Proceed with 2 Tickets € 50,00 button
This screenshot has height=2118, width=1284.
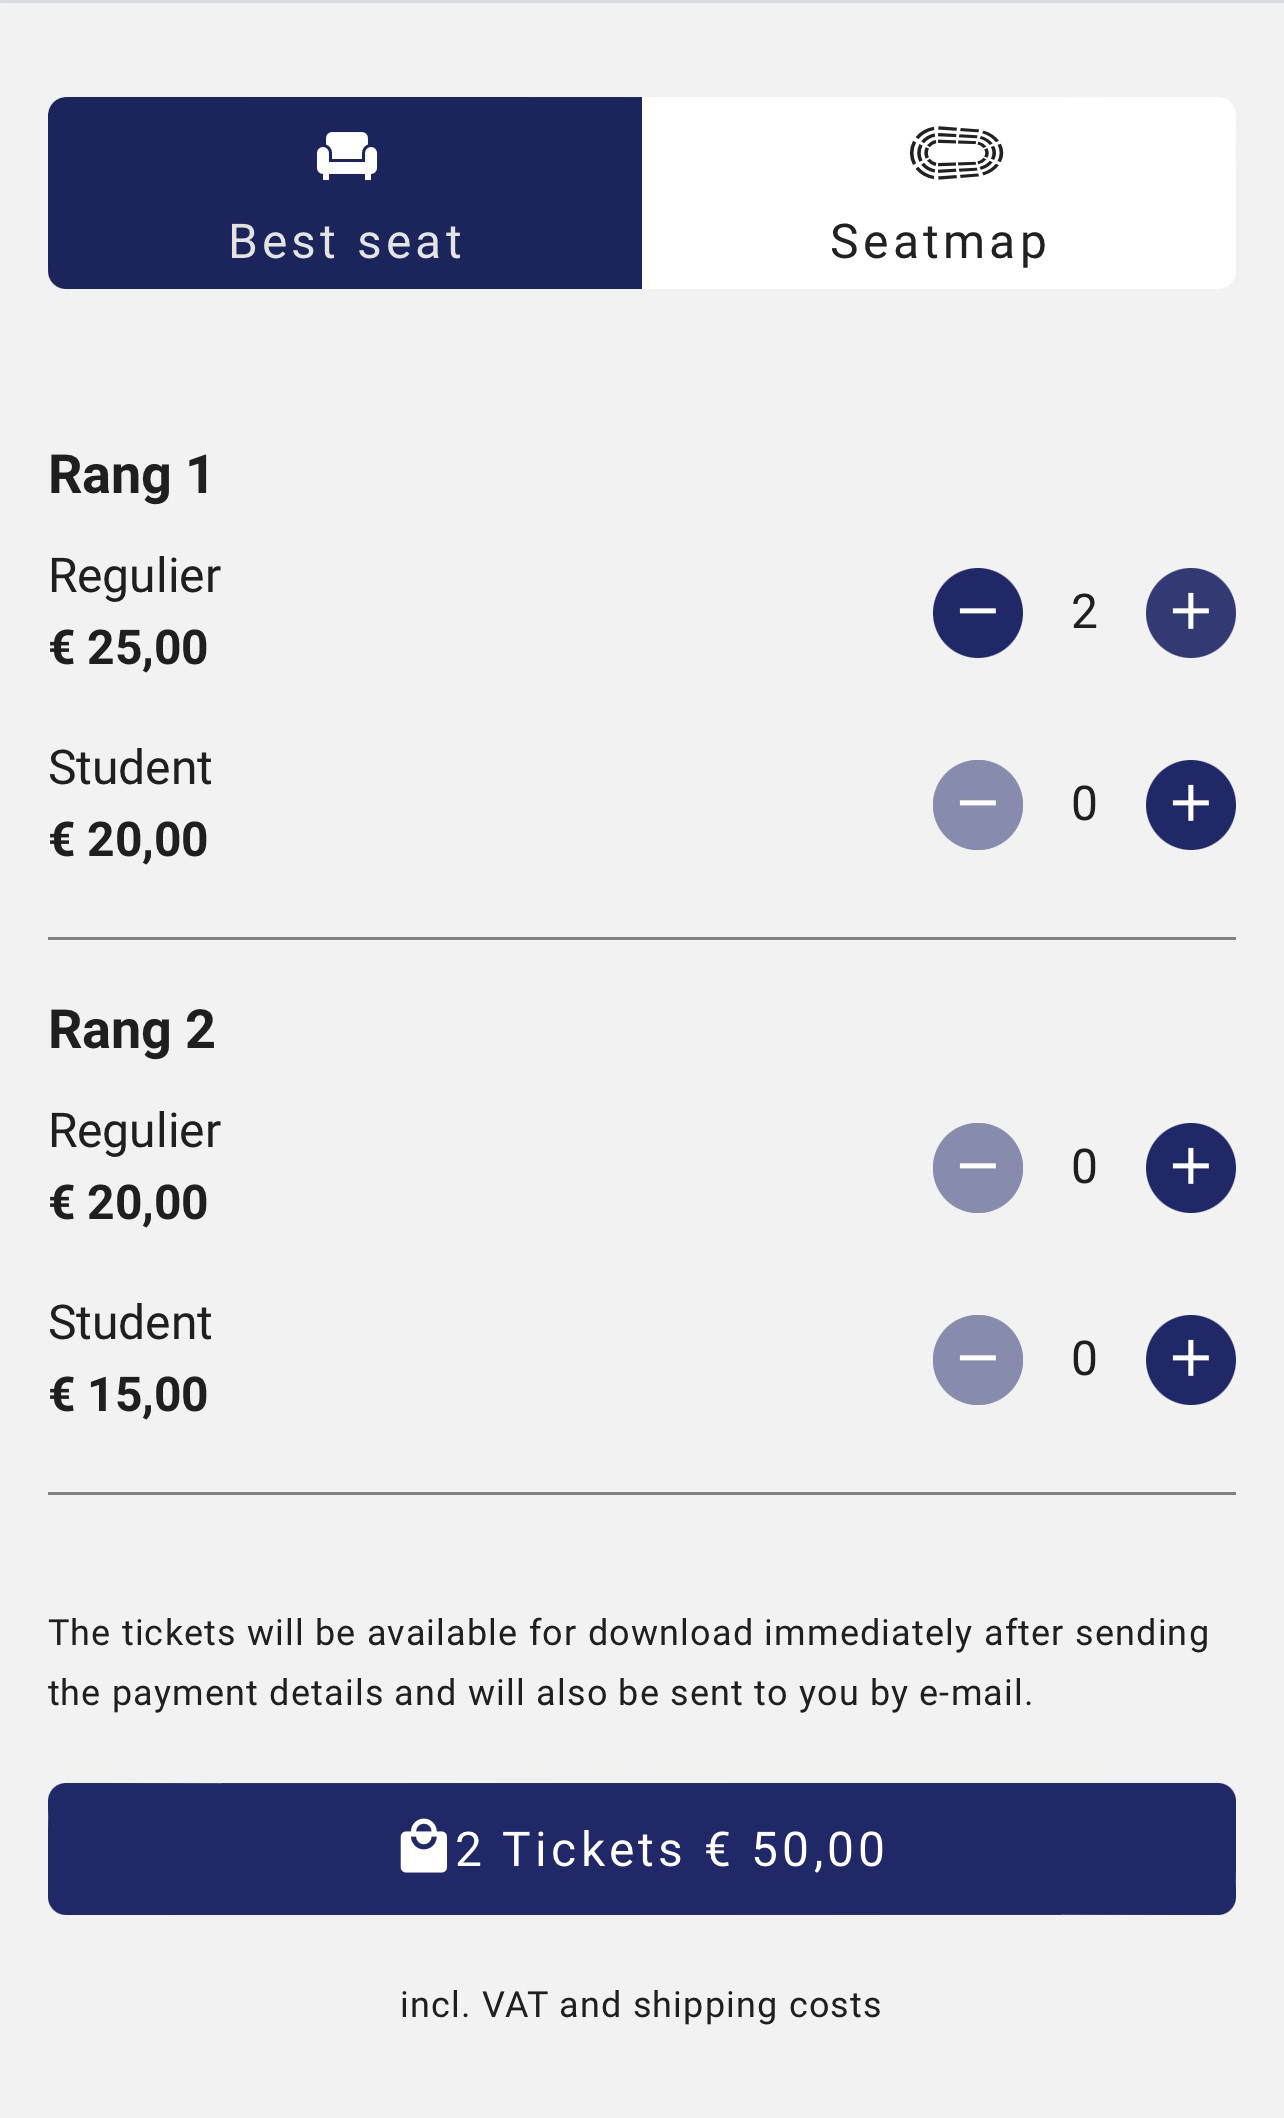tap(642, 1848)
